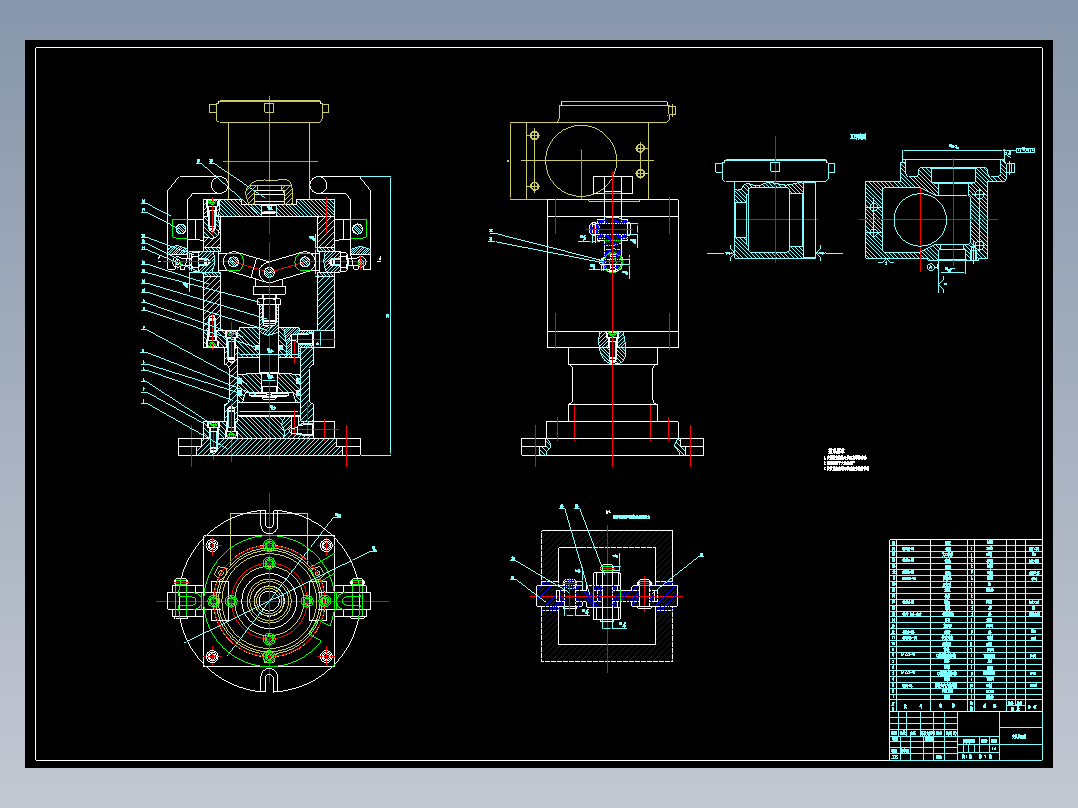The width and height of the screenshot is (1078, 808).
Task: Select the center bolt in blue section view
Action: tap(607, 594)
